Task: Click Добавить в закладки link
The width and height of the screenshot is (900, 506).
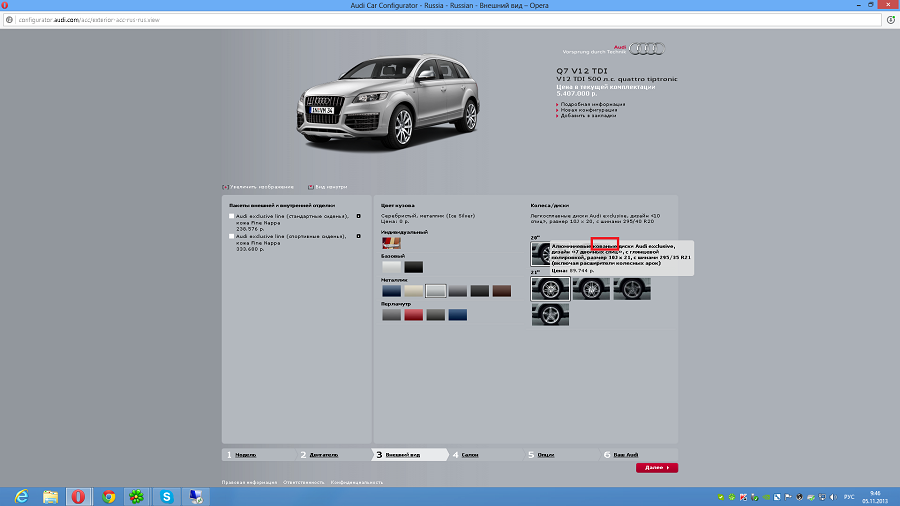Action: pos(588,115)
